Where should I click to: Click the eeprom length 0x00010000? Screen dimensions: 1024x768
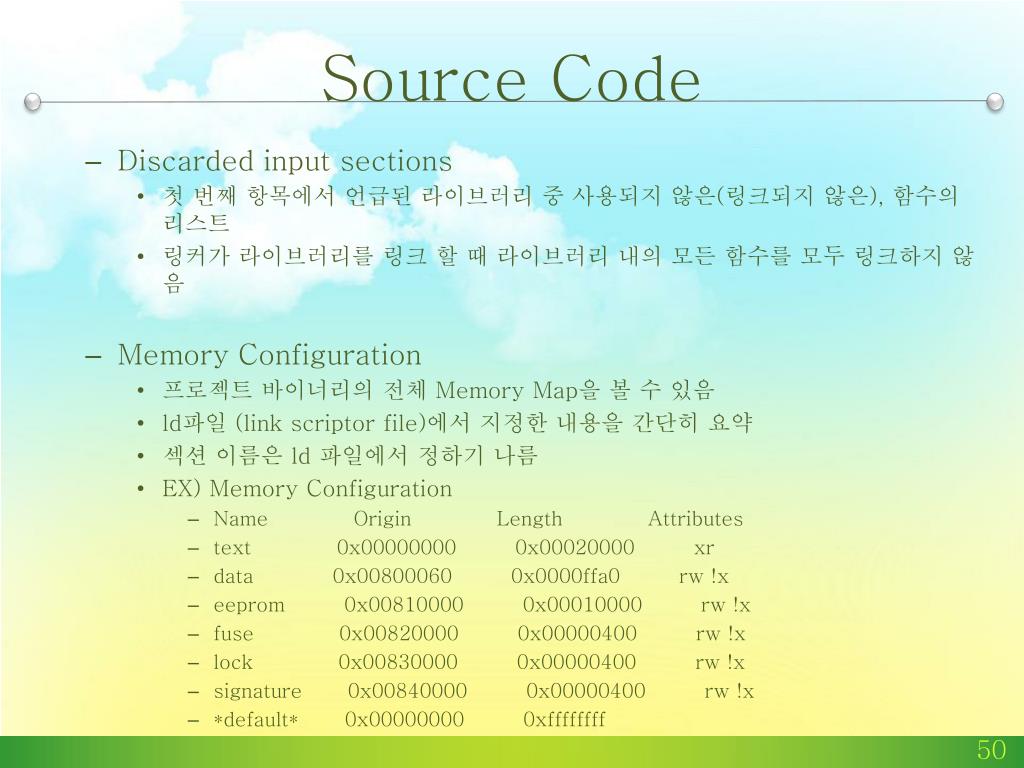point(583,605)
